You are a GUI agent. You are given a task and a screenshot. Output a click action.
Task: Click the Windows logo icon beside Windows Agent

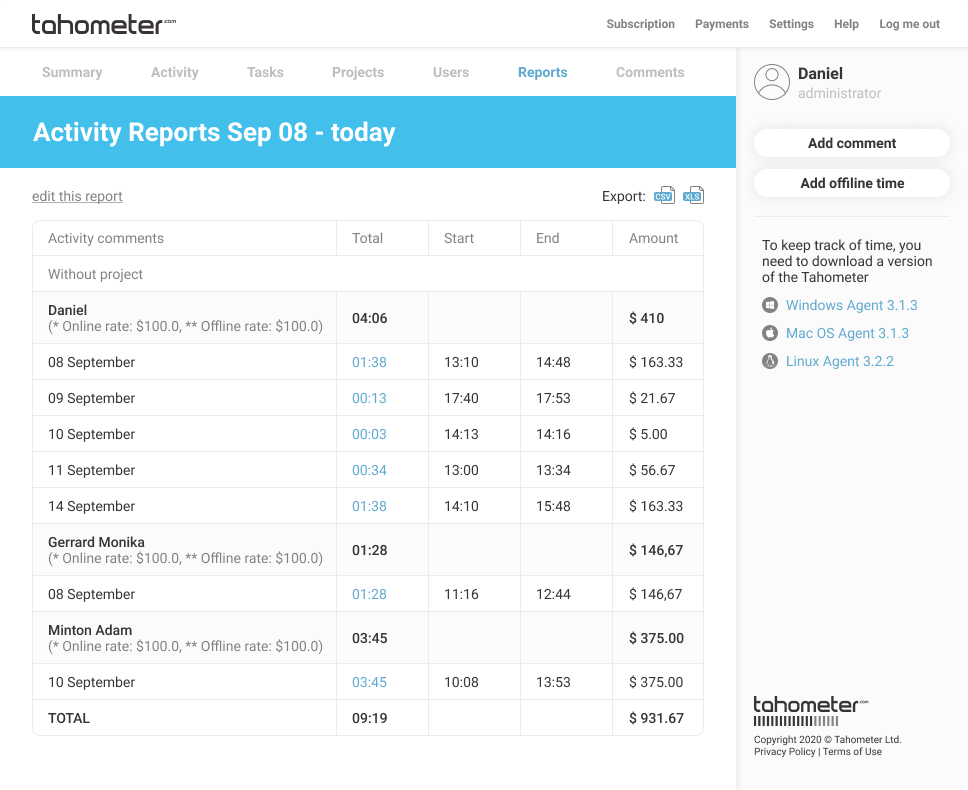770,305
